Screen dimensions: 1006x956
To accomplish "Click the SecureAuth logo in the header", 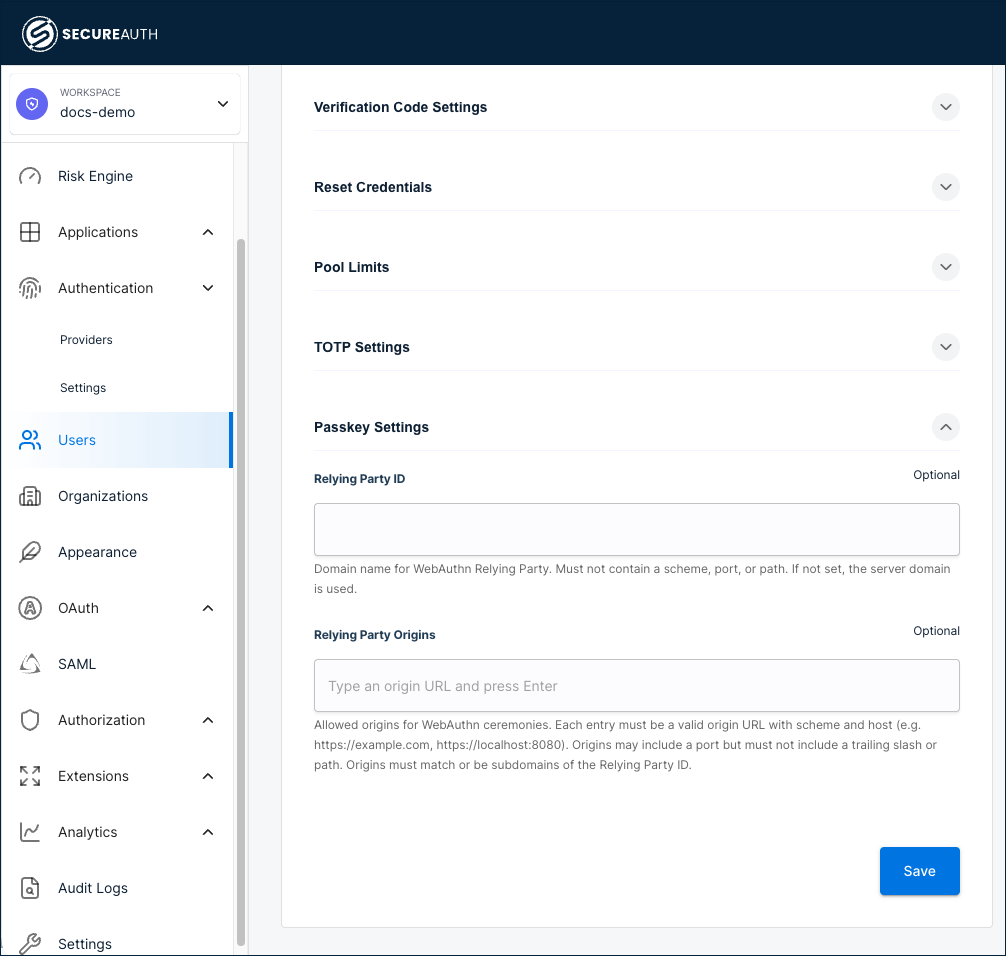I will coord(90,31).
